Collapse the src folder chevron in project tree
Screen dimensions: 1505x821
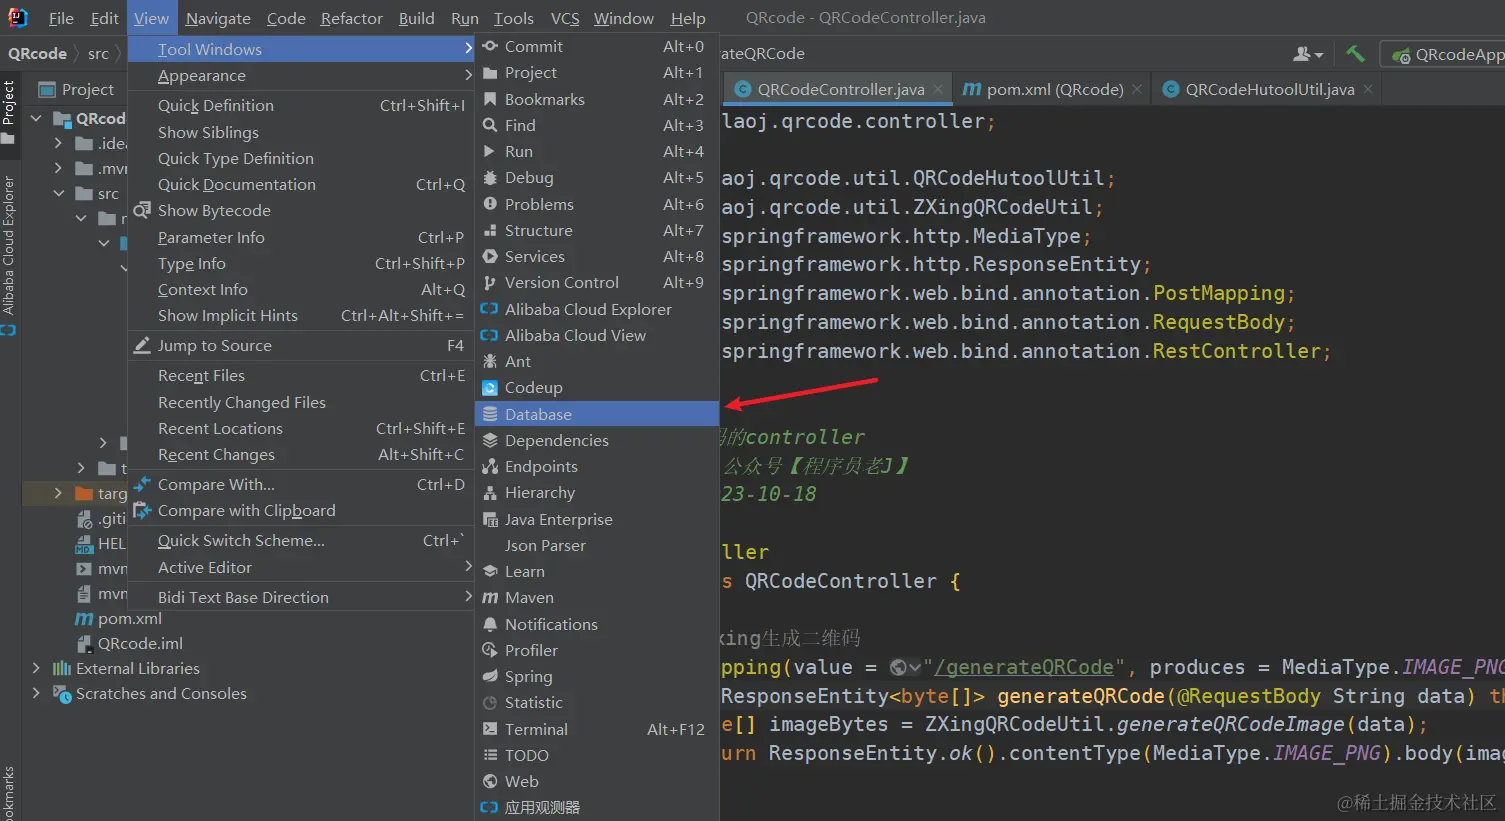pyautogui.click(x=59, y=193)
